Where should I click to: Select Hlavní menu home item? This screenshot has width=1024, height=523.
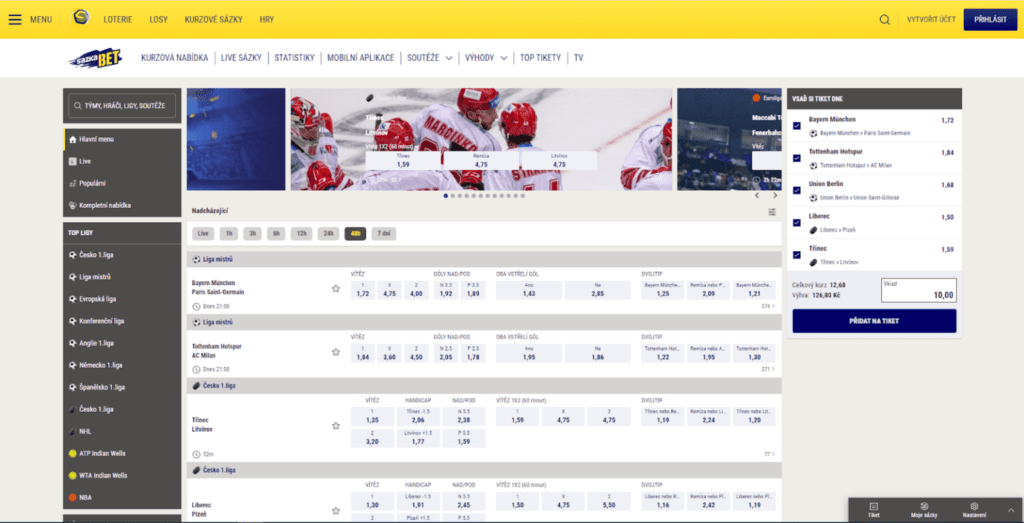tap(122, 139)
